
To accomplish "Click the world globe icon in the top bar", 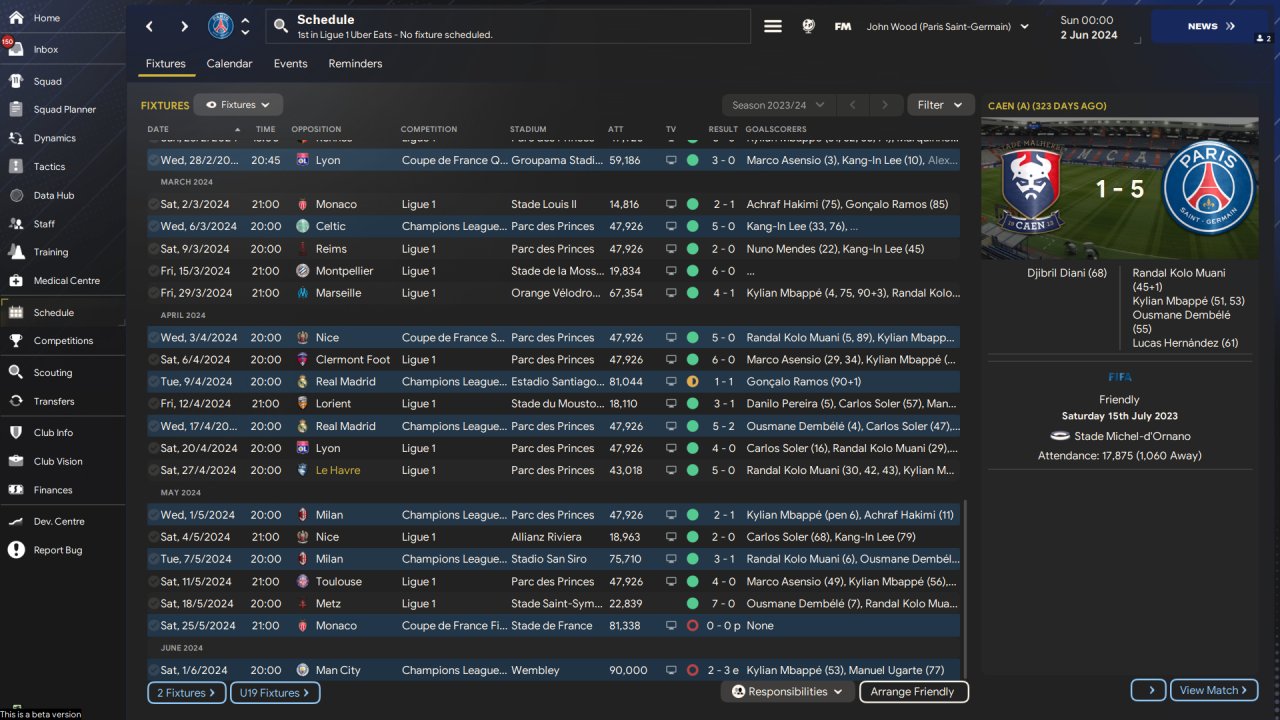I will tap(808, 26).
